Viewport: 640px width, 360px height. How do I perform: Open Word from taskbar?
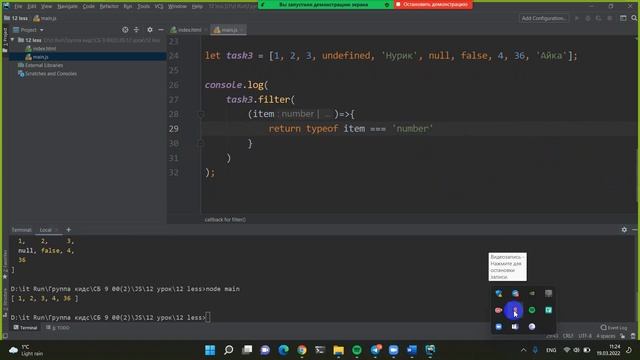(412, 350)
